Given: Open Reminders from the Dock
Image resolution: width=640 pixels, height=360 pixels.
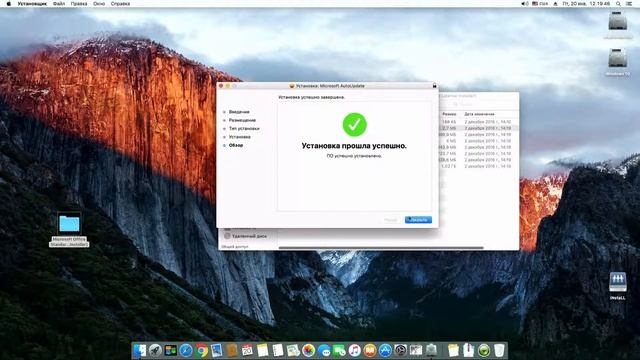Looking at the screenshot, I should pyautogui.click(x=278, y=350).
